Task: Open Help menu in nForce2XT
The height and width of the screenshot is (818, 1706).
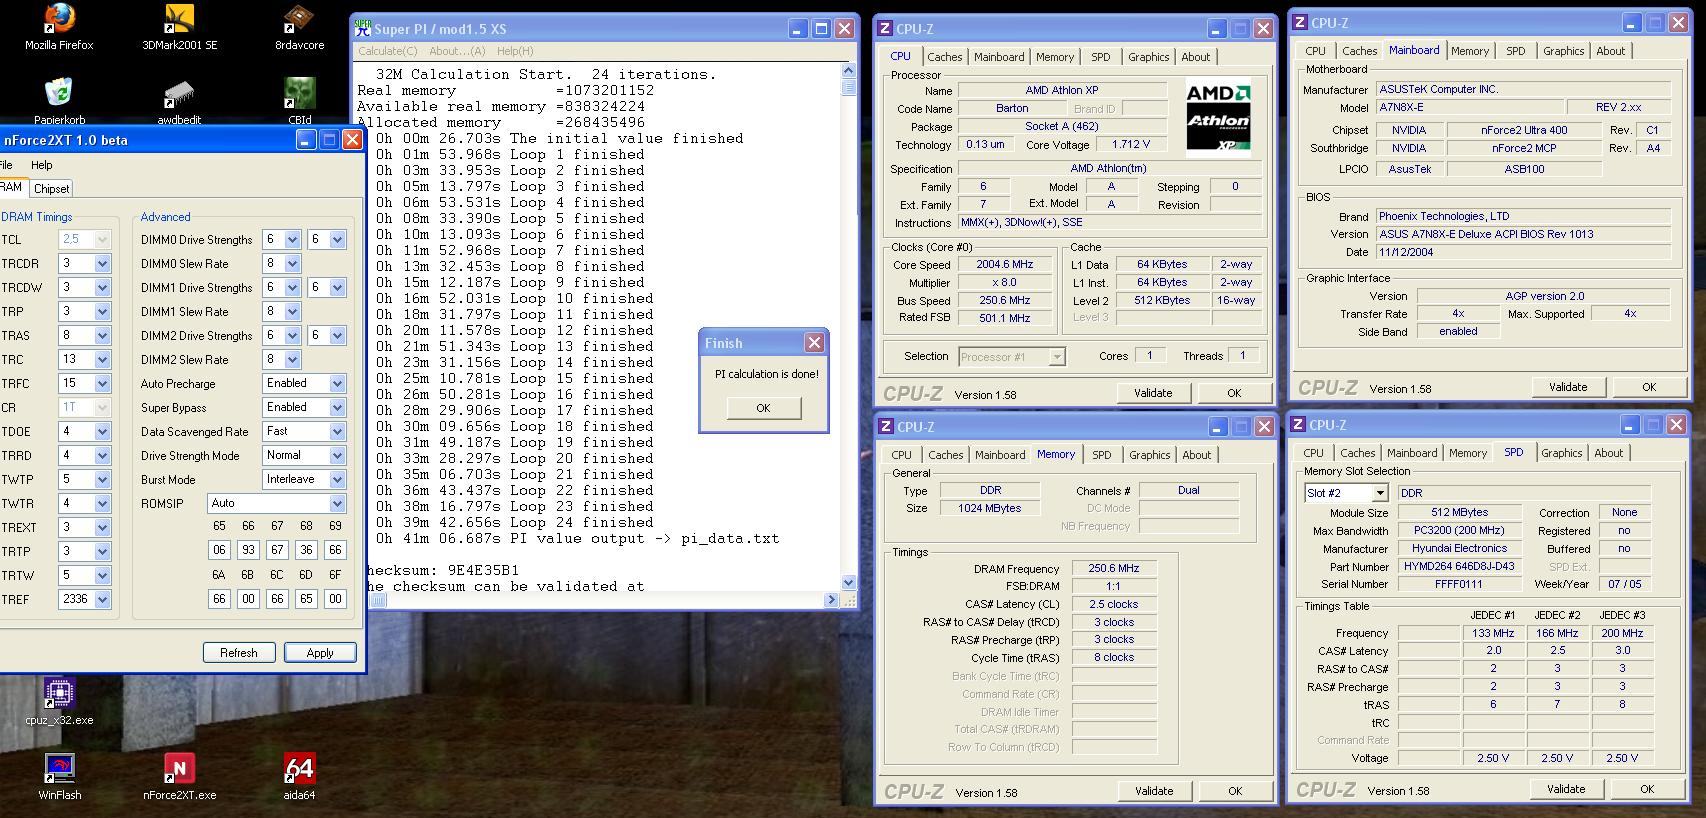Action: 42,165
